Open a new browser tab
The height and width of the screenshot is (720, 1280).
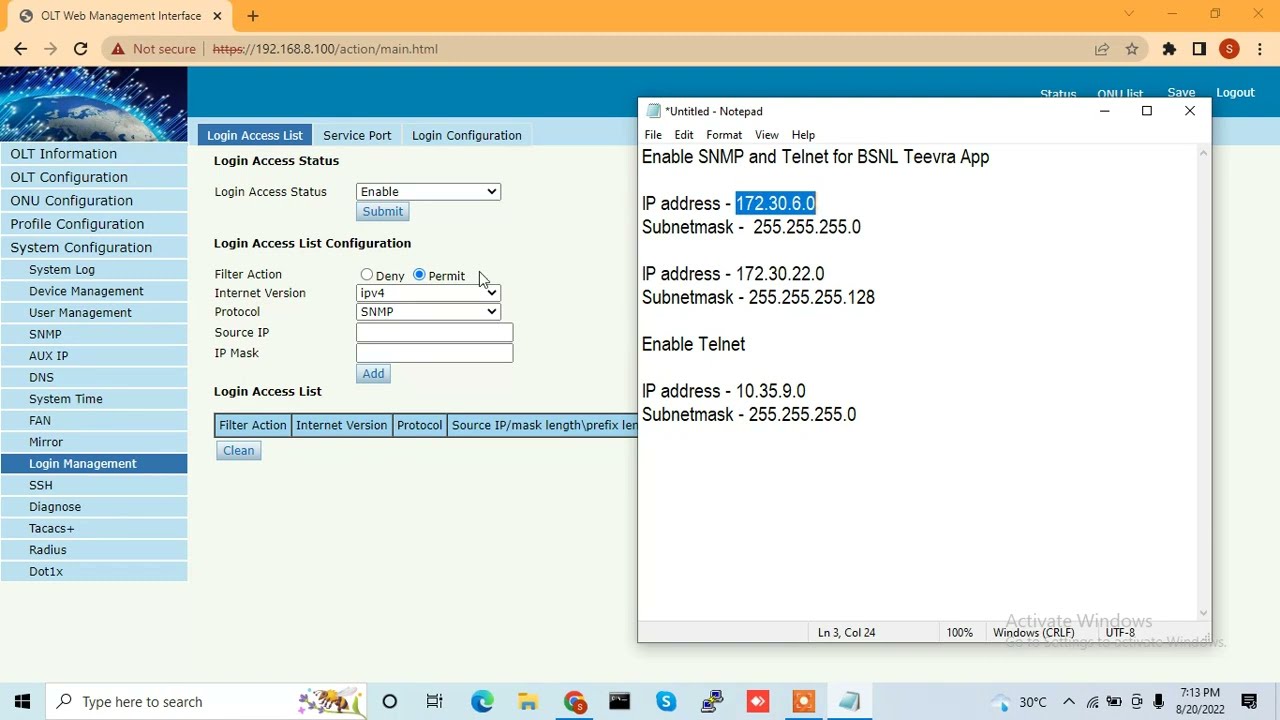pos(253,16)
